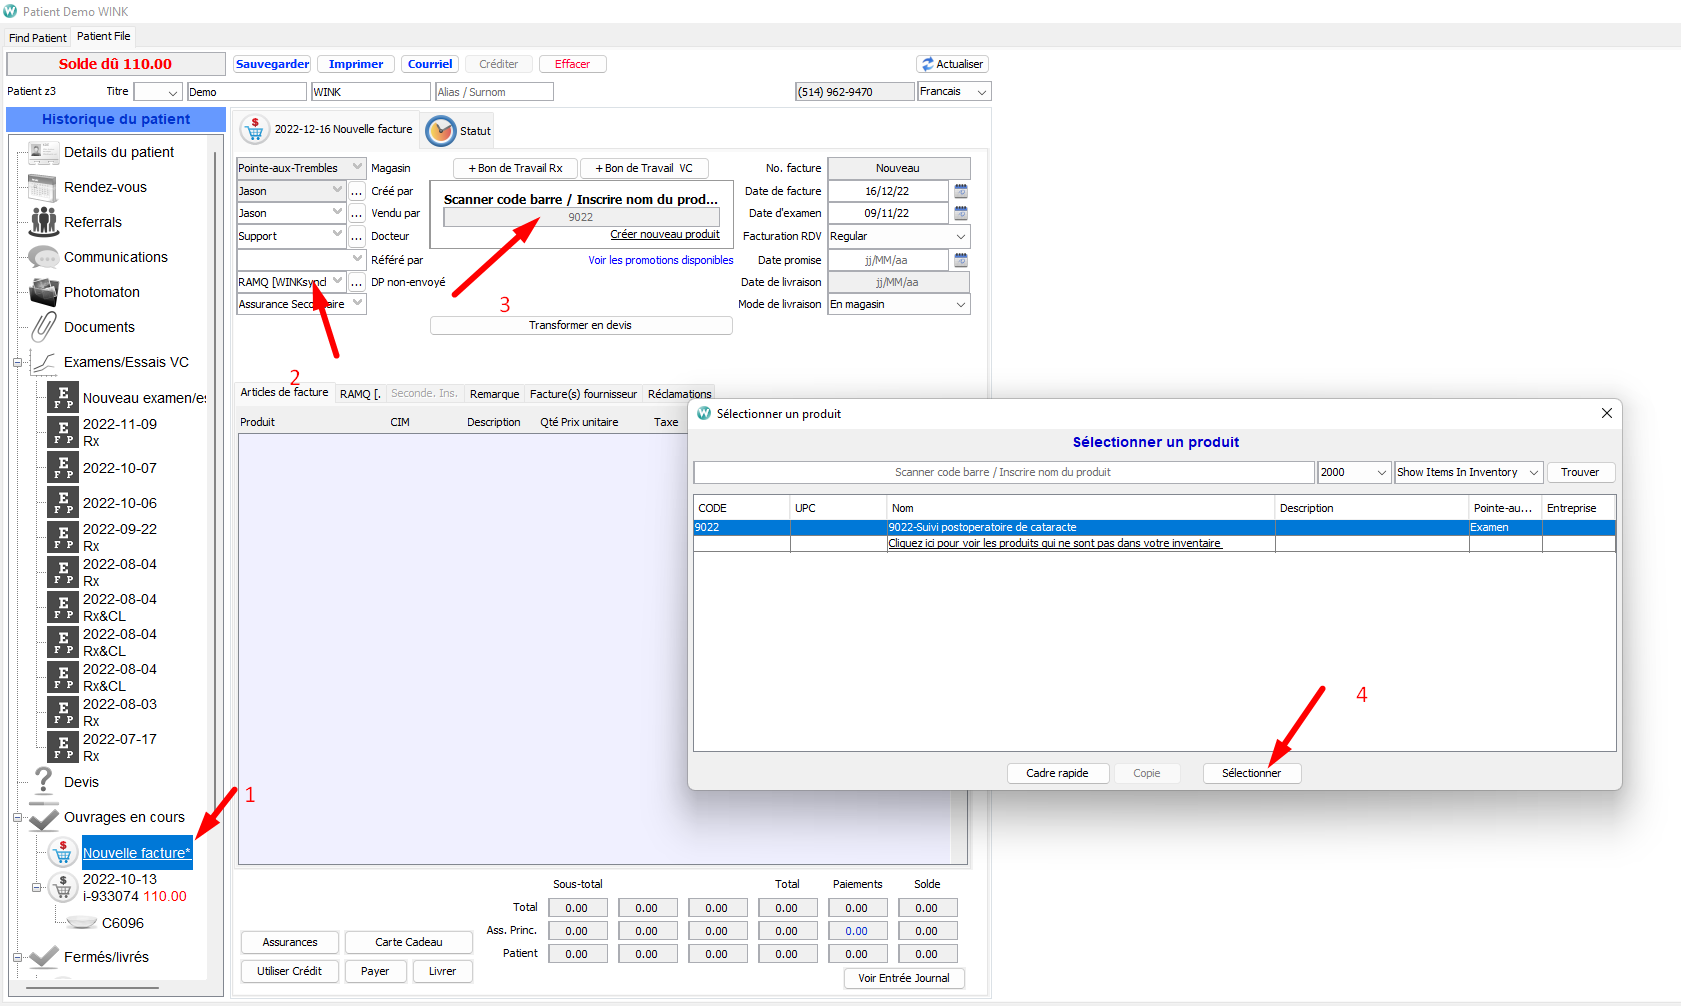The width and height of the screenshot is (1681, 1006).
Task: Click the Devis question mark icon
Action: (x=43, y=781)
